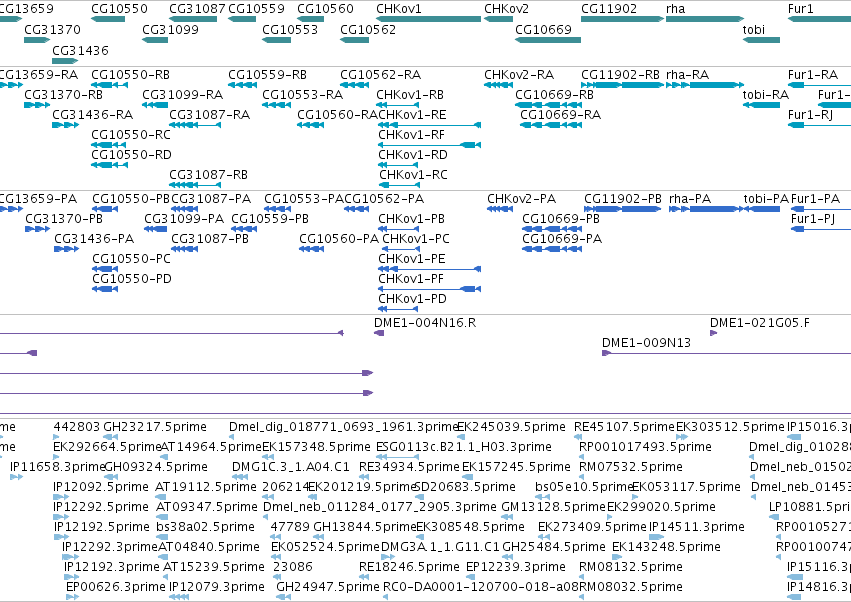The image size is (851, 602).
Task: Select transcript CHKov1-RE
Action: [x=412, y=115]
